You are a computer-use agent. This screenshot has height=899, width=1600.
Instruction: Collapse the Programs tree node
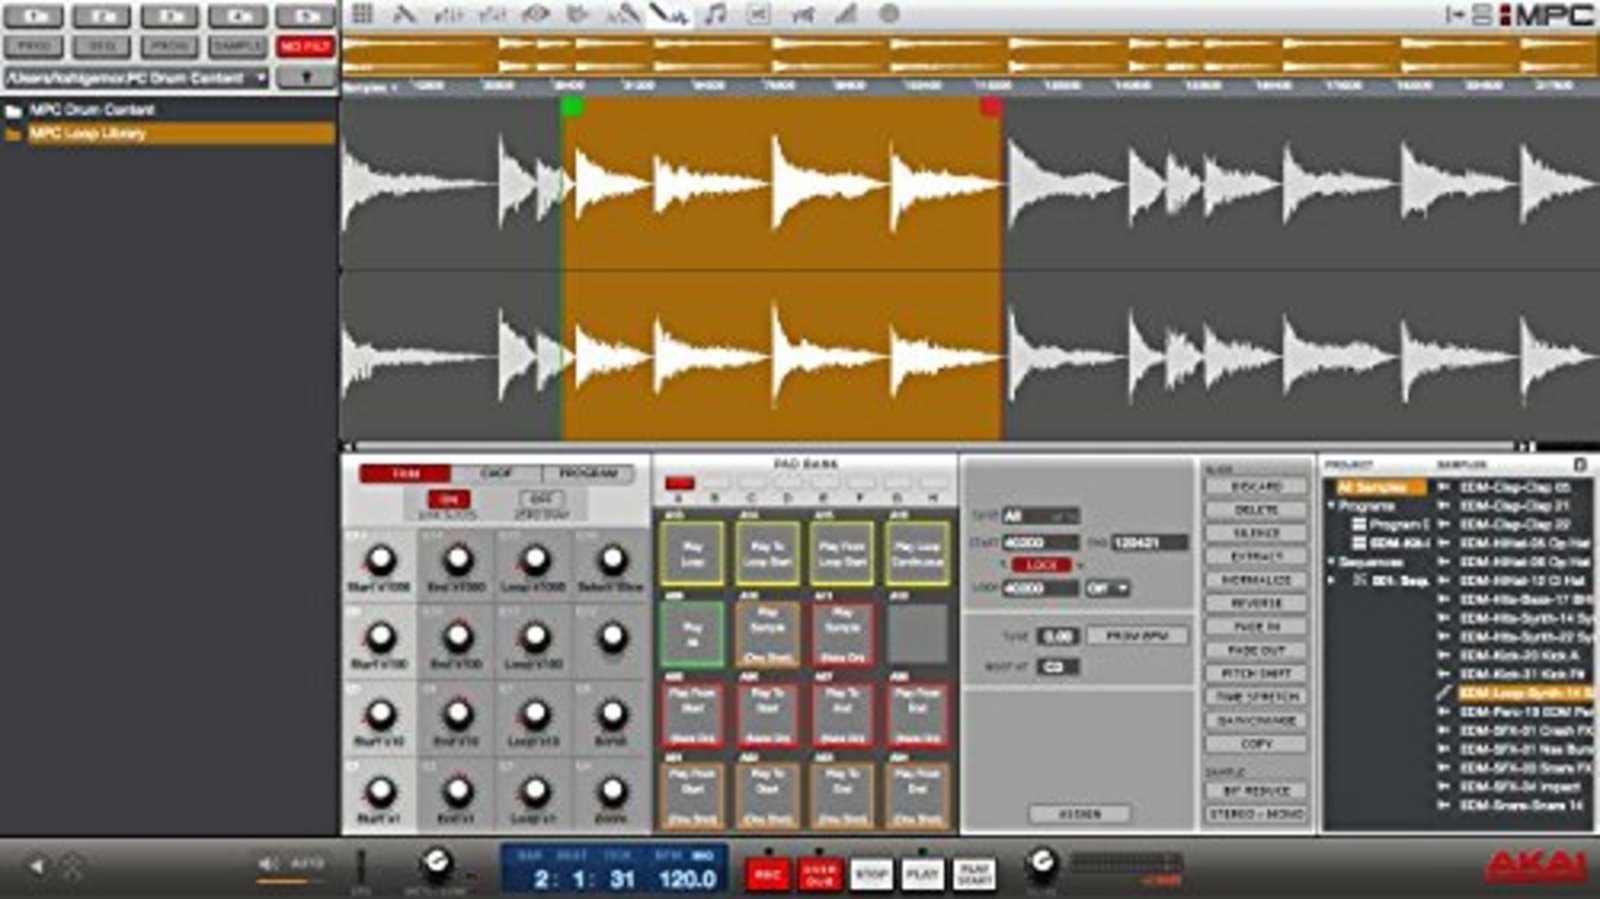(x=1332, y=506)
